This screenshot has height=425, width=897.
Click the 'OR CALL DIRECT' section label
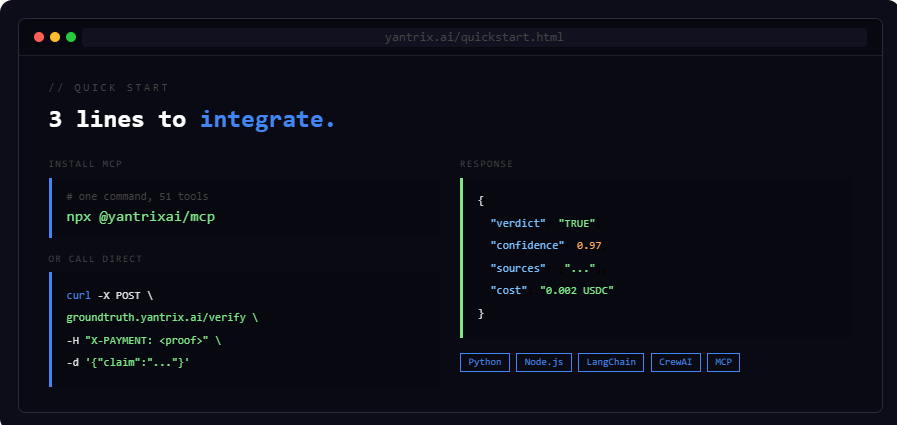pos(96,259)
